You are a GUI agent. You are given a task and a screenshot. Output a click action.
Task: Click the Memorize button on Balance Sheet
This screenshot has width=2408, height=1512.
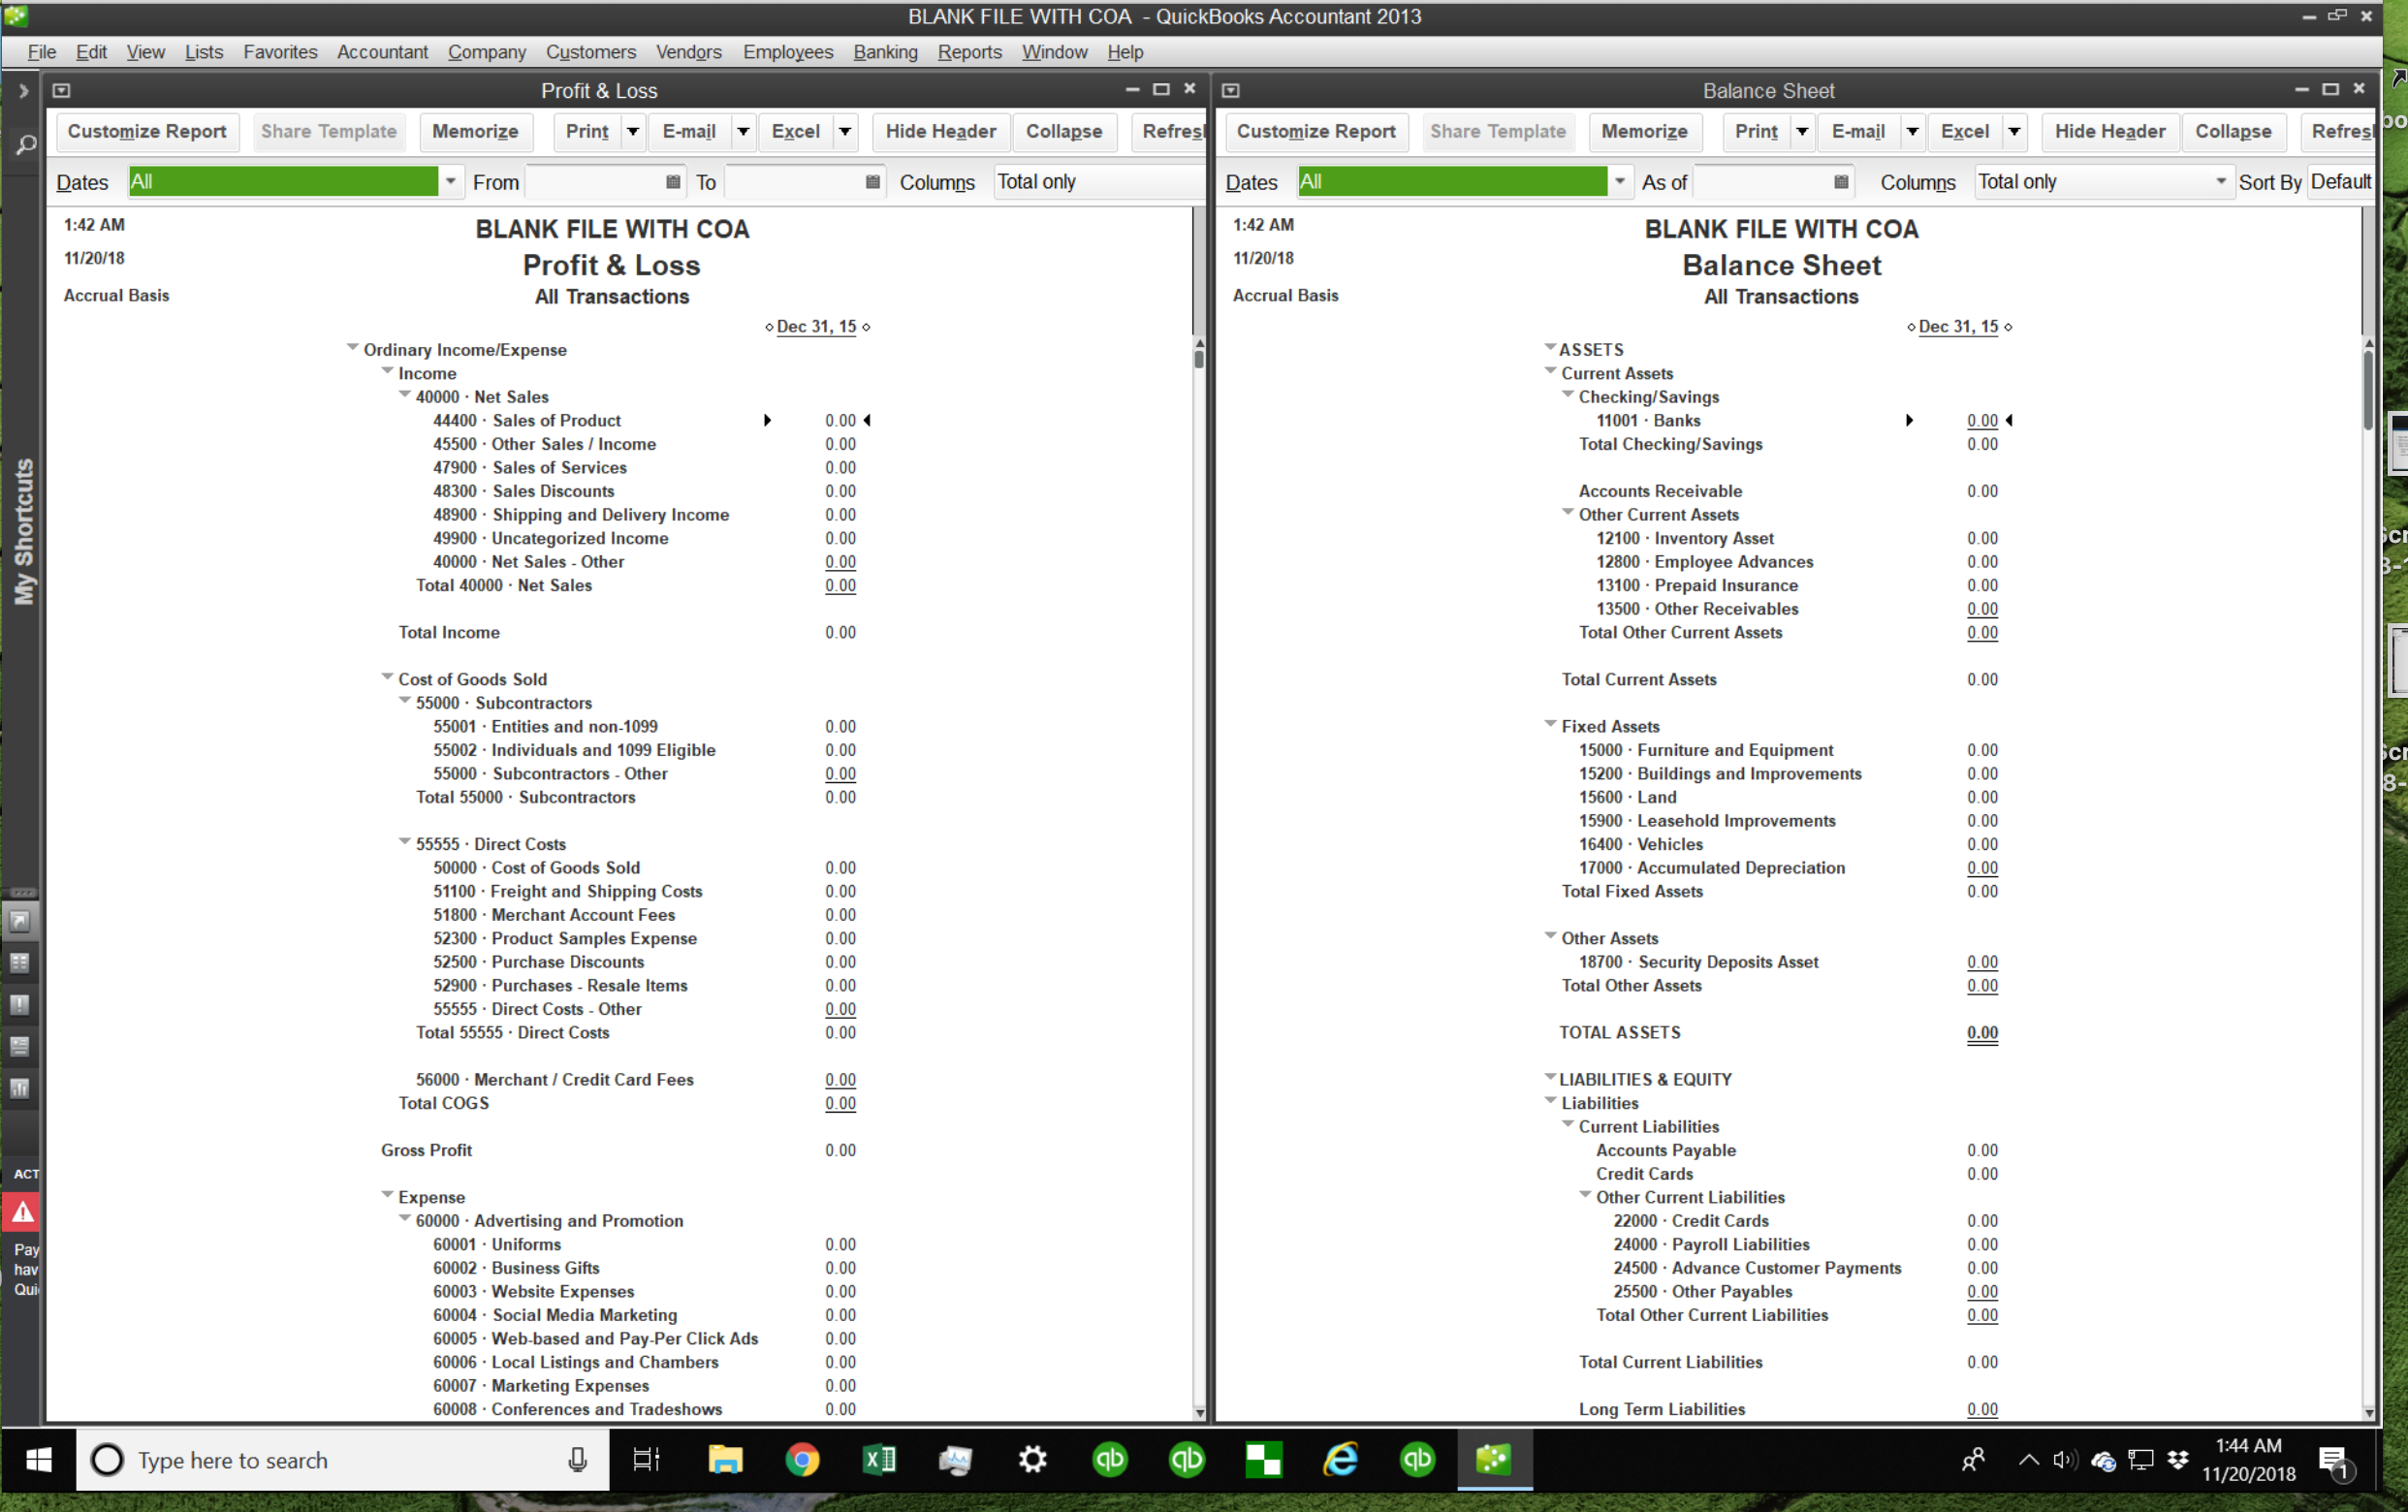click(1645, 131)
